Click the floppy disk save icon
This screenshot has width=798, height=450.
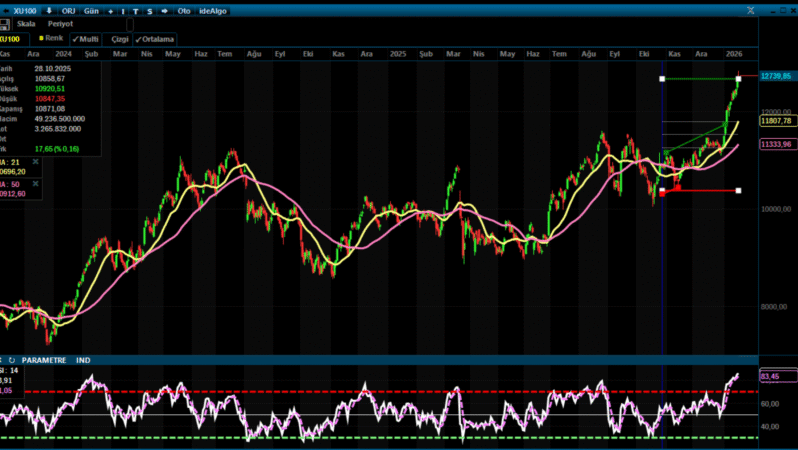point(5,24)
